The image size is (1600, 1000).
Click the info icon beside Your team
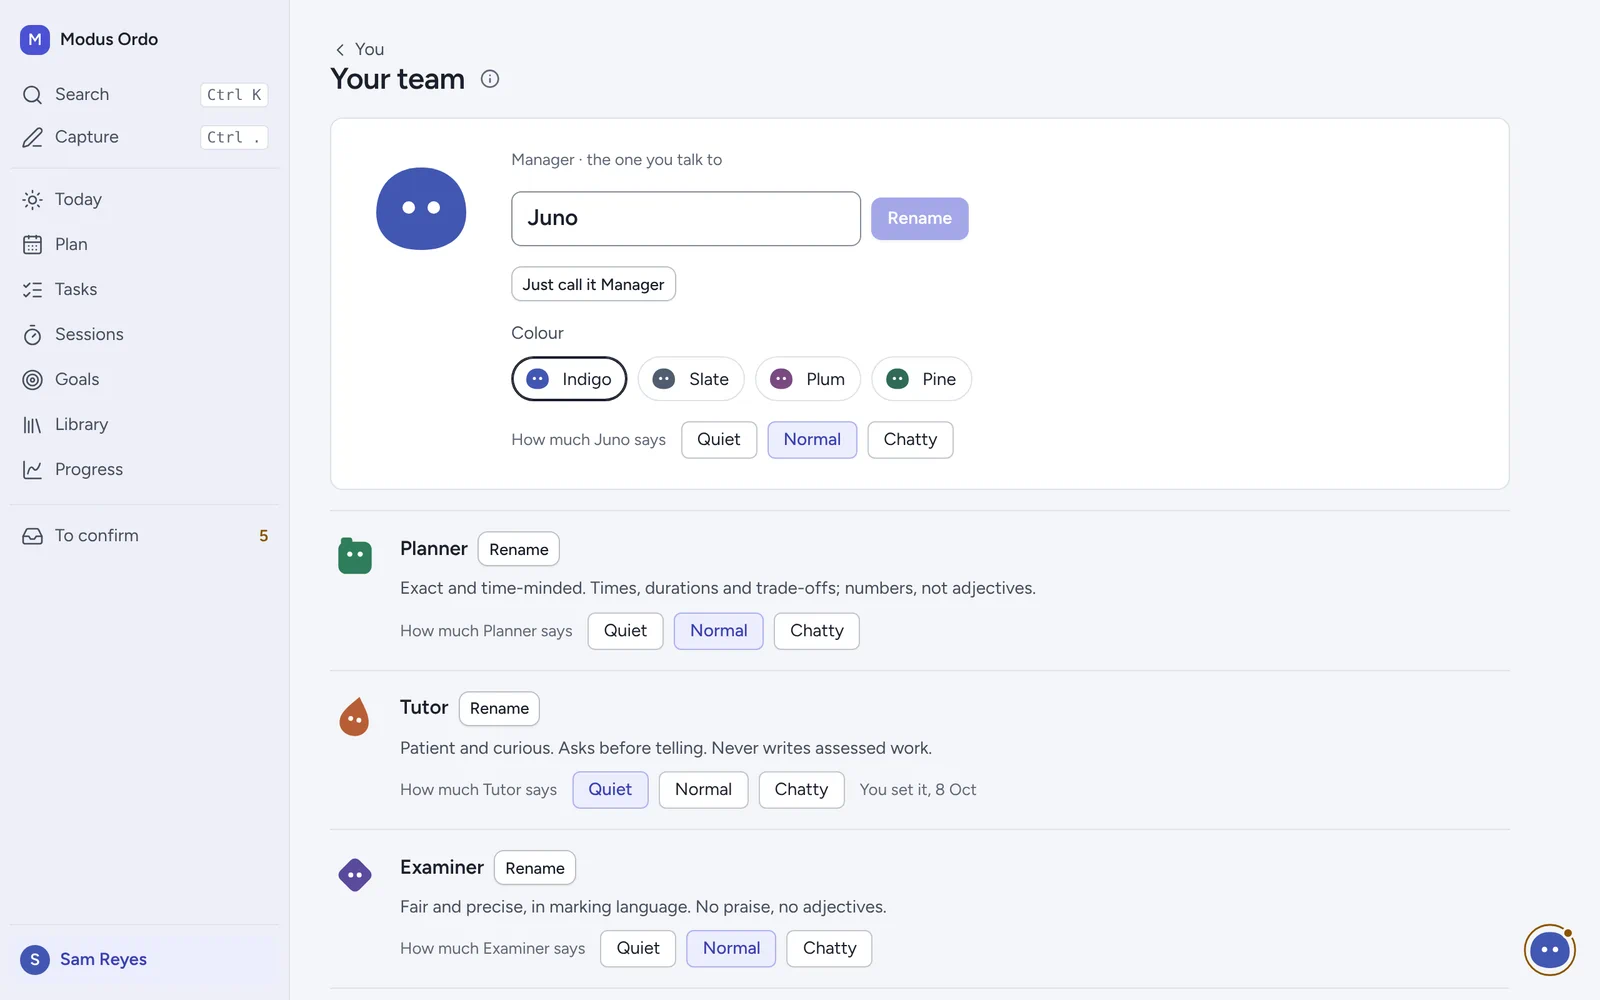[x=490, y=79]
